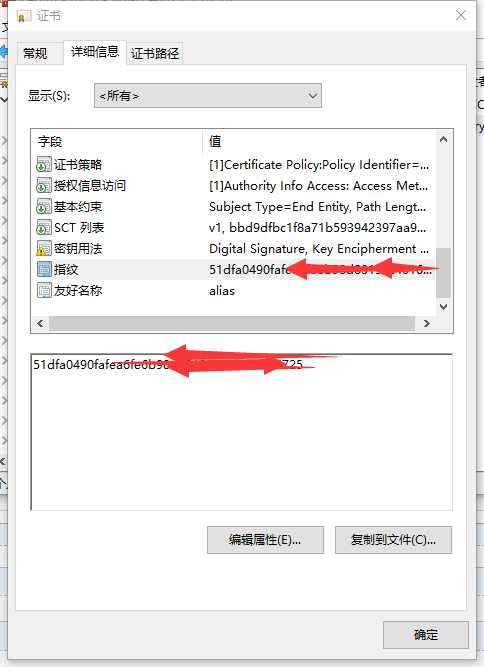Select the 密钥用法 warning icon
Viewport: 484px width, 667px height.
click(44, 248)
